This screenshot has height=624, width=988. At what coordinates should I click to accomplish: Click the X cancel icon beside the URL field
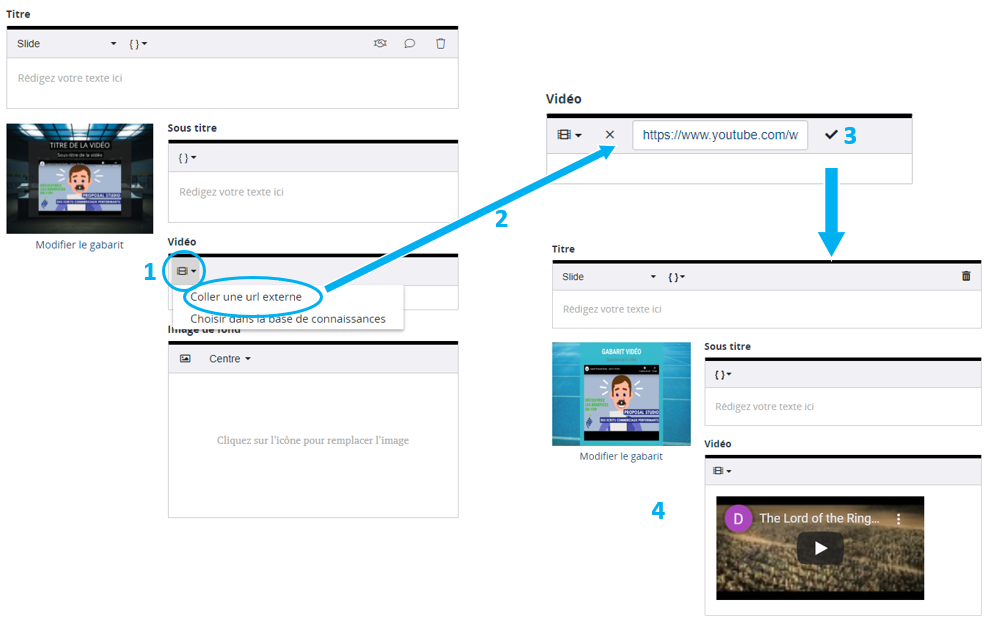pos(610,135)
